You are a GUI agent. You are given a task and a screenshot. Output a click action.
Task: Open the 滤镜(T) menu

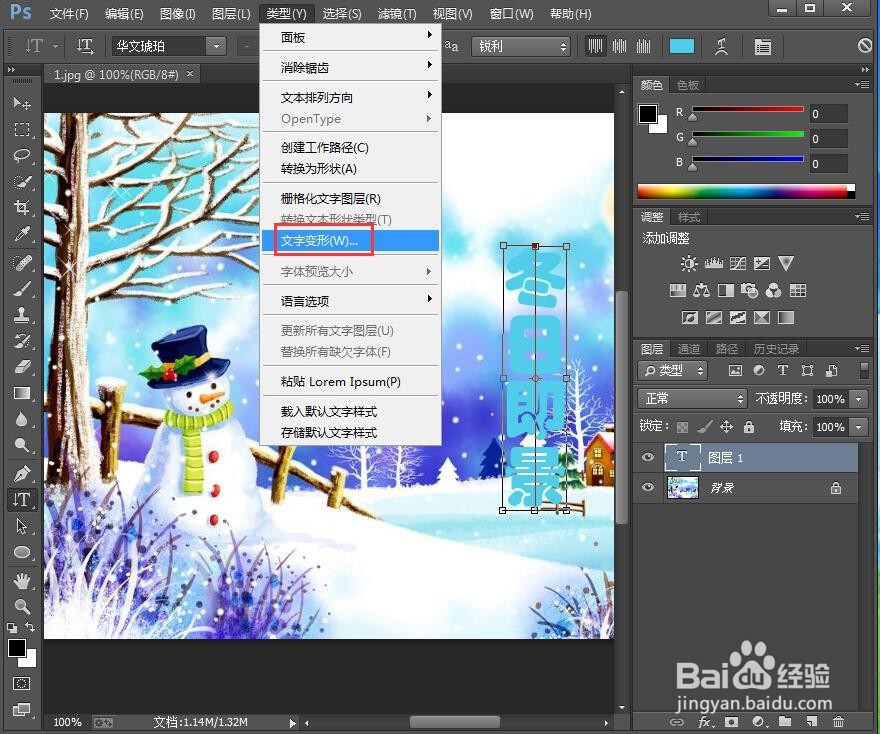397,13
